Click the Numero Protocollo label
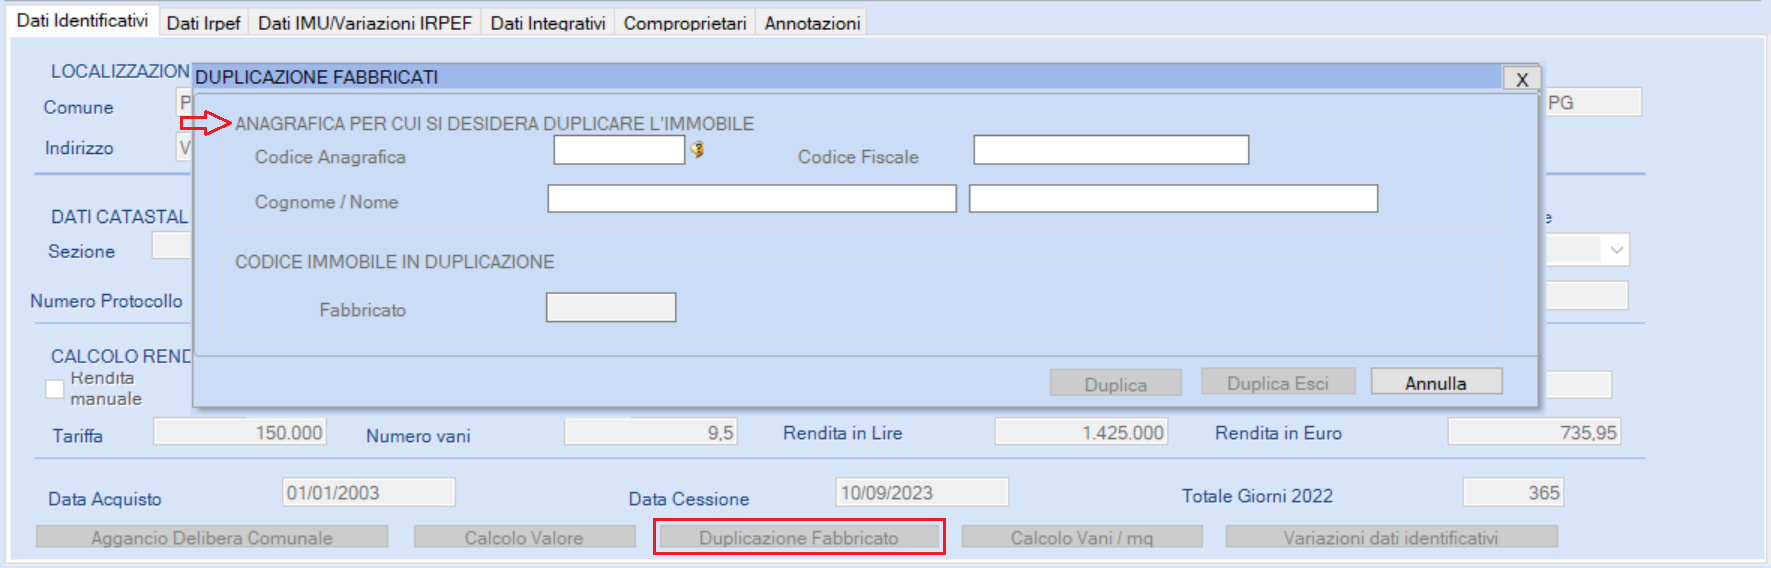This screenshot has width=1771, height=568. click(106, 301)
